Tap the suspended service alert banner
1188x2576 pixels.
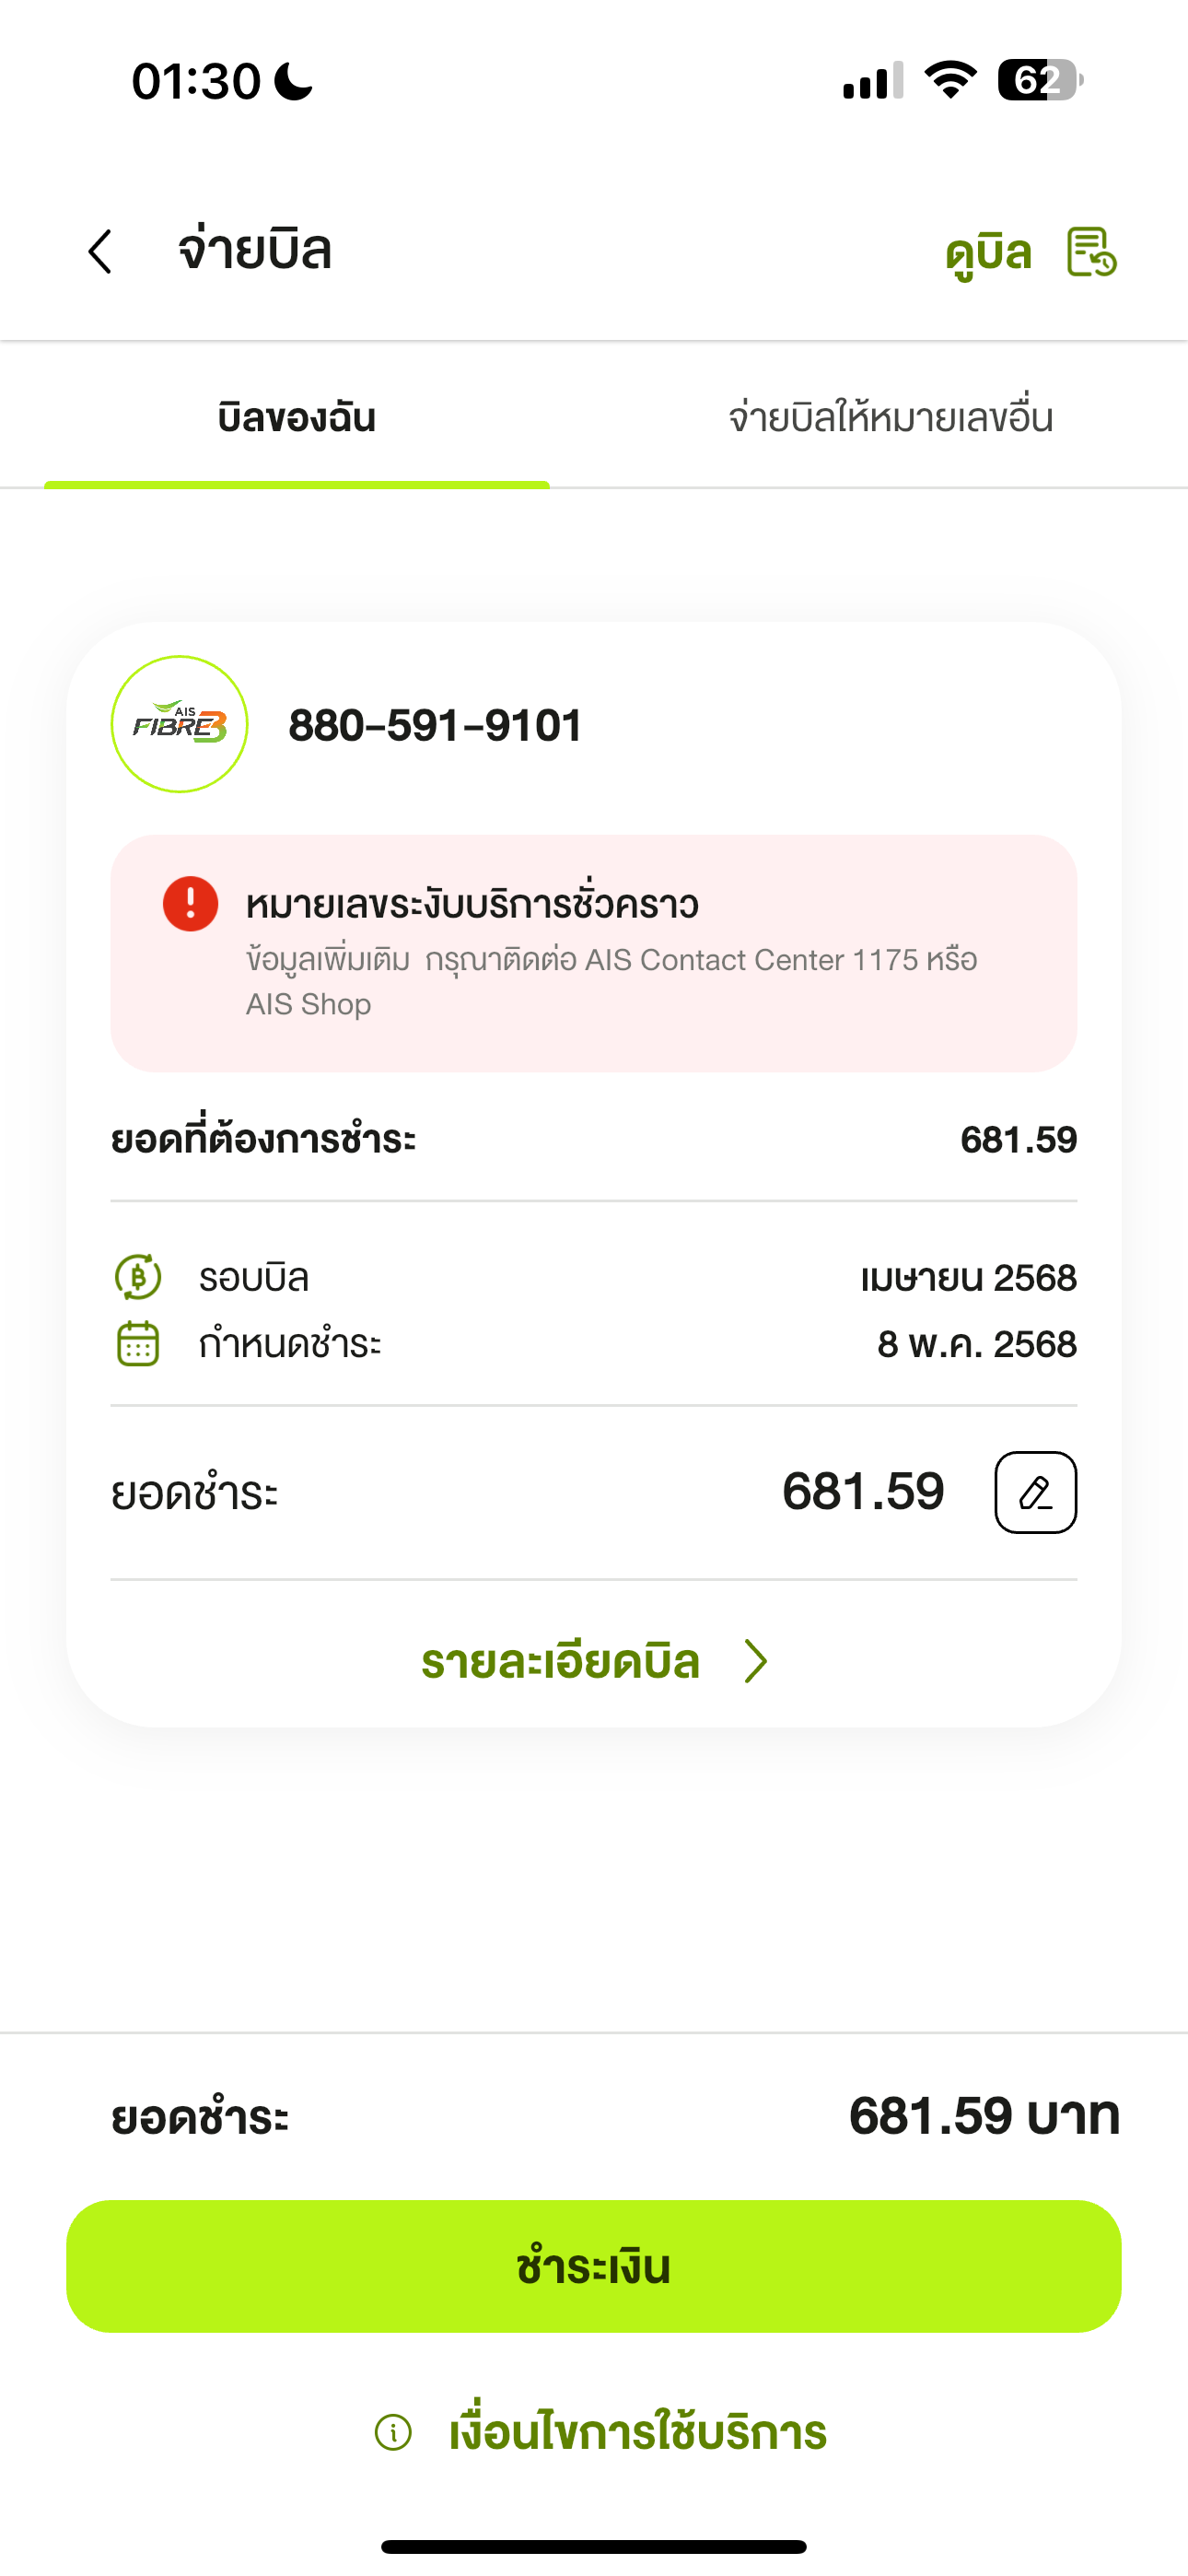tap(594, 953)
